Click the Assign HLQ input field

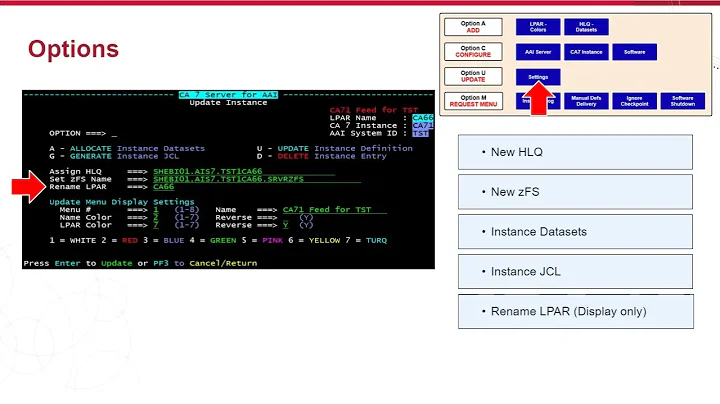coord(244,172)
